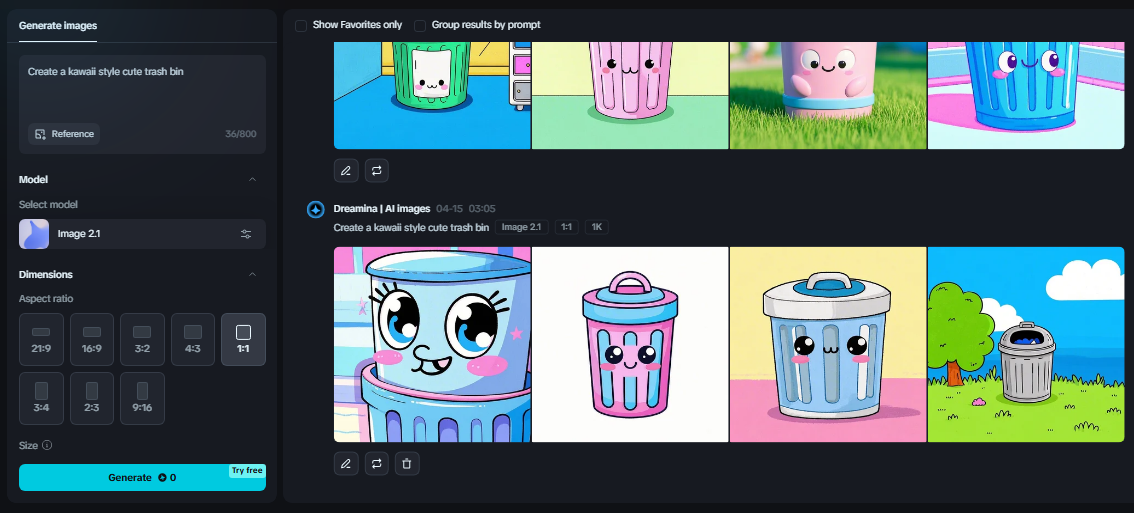Click the Generate button
This screenshot has height=513, width=1134.
pos(142,478)
